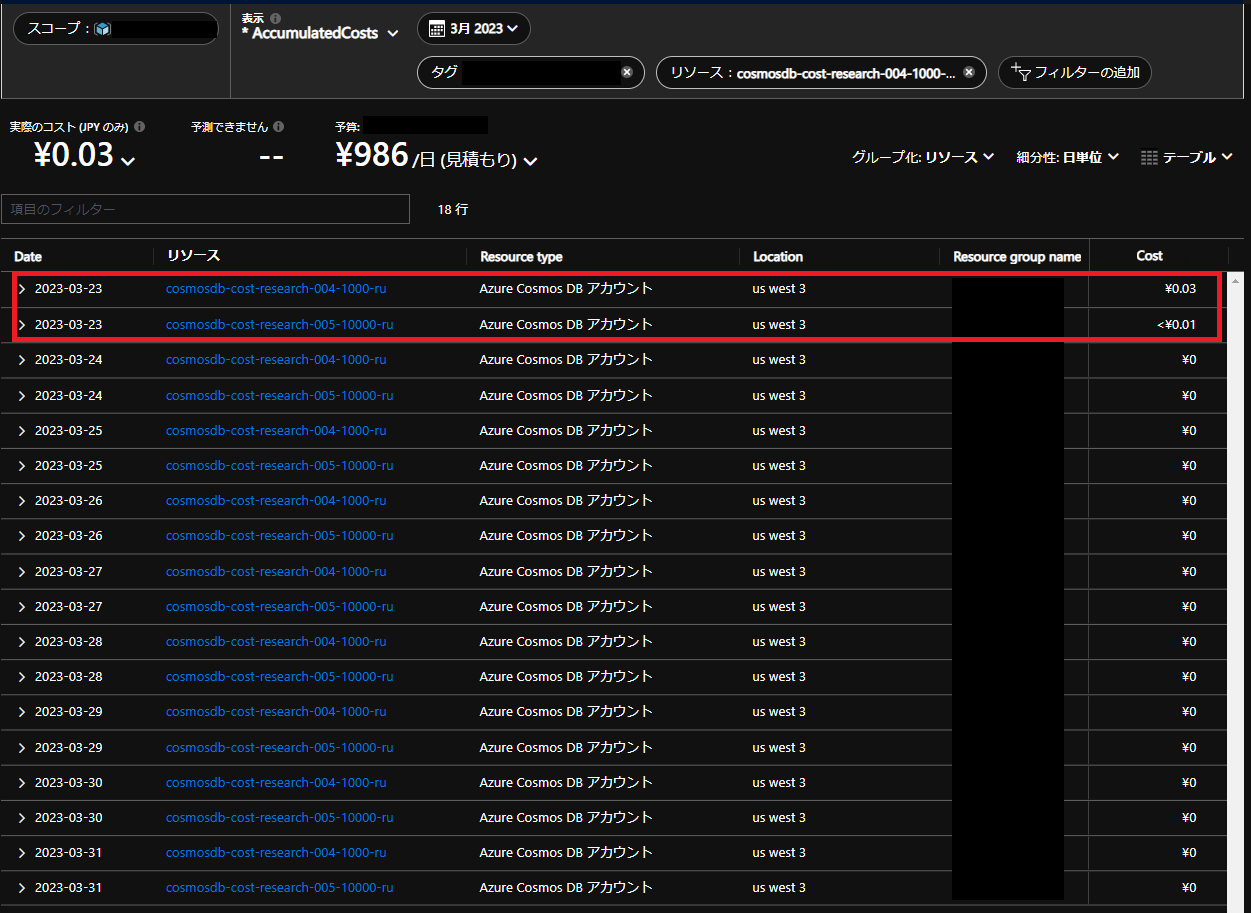1251x913 pixels.
Task: Open the グループ化: リソース dropdown
Action: (923, 157)
